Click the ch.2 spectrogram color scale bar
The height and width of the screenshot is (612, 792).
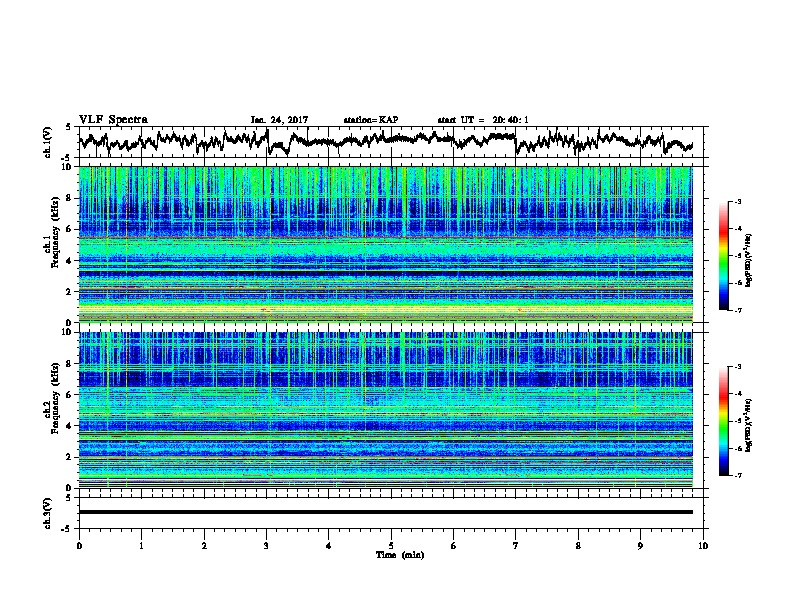(x=724, y=421)
